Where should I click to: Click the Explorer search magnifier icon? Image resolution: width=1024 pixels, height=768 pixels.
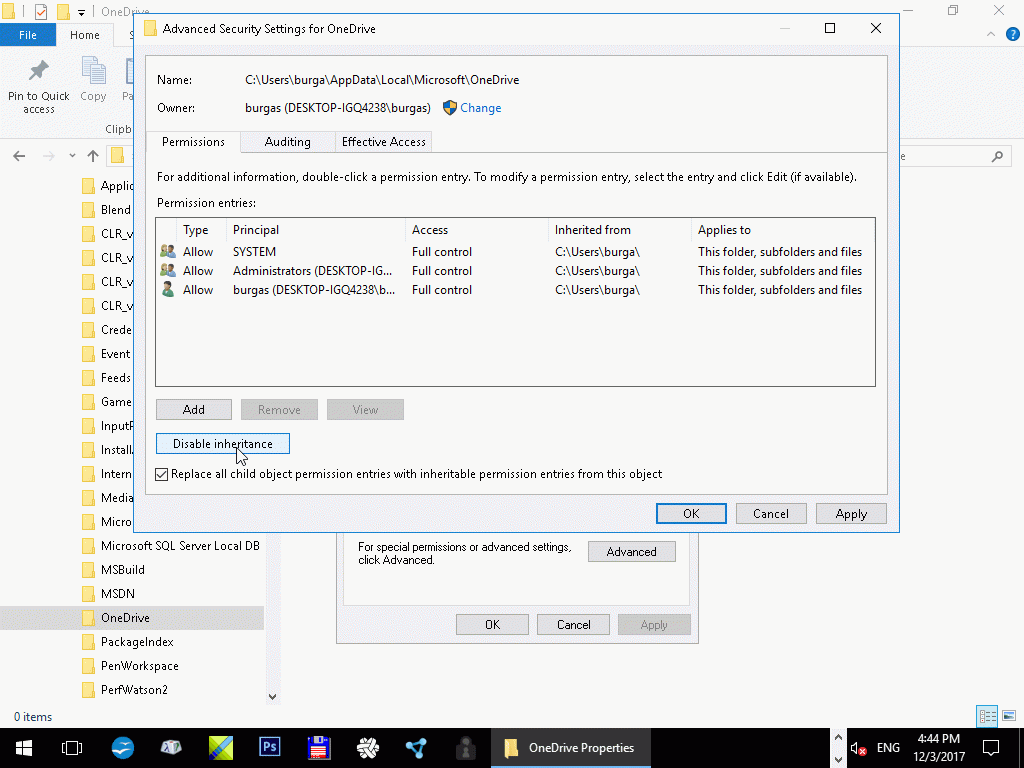point(997,156)
